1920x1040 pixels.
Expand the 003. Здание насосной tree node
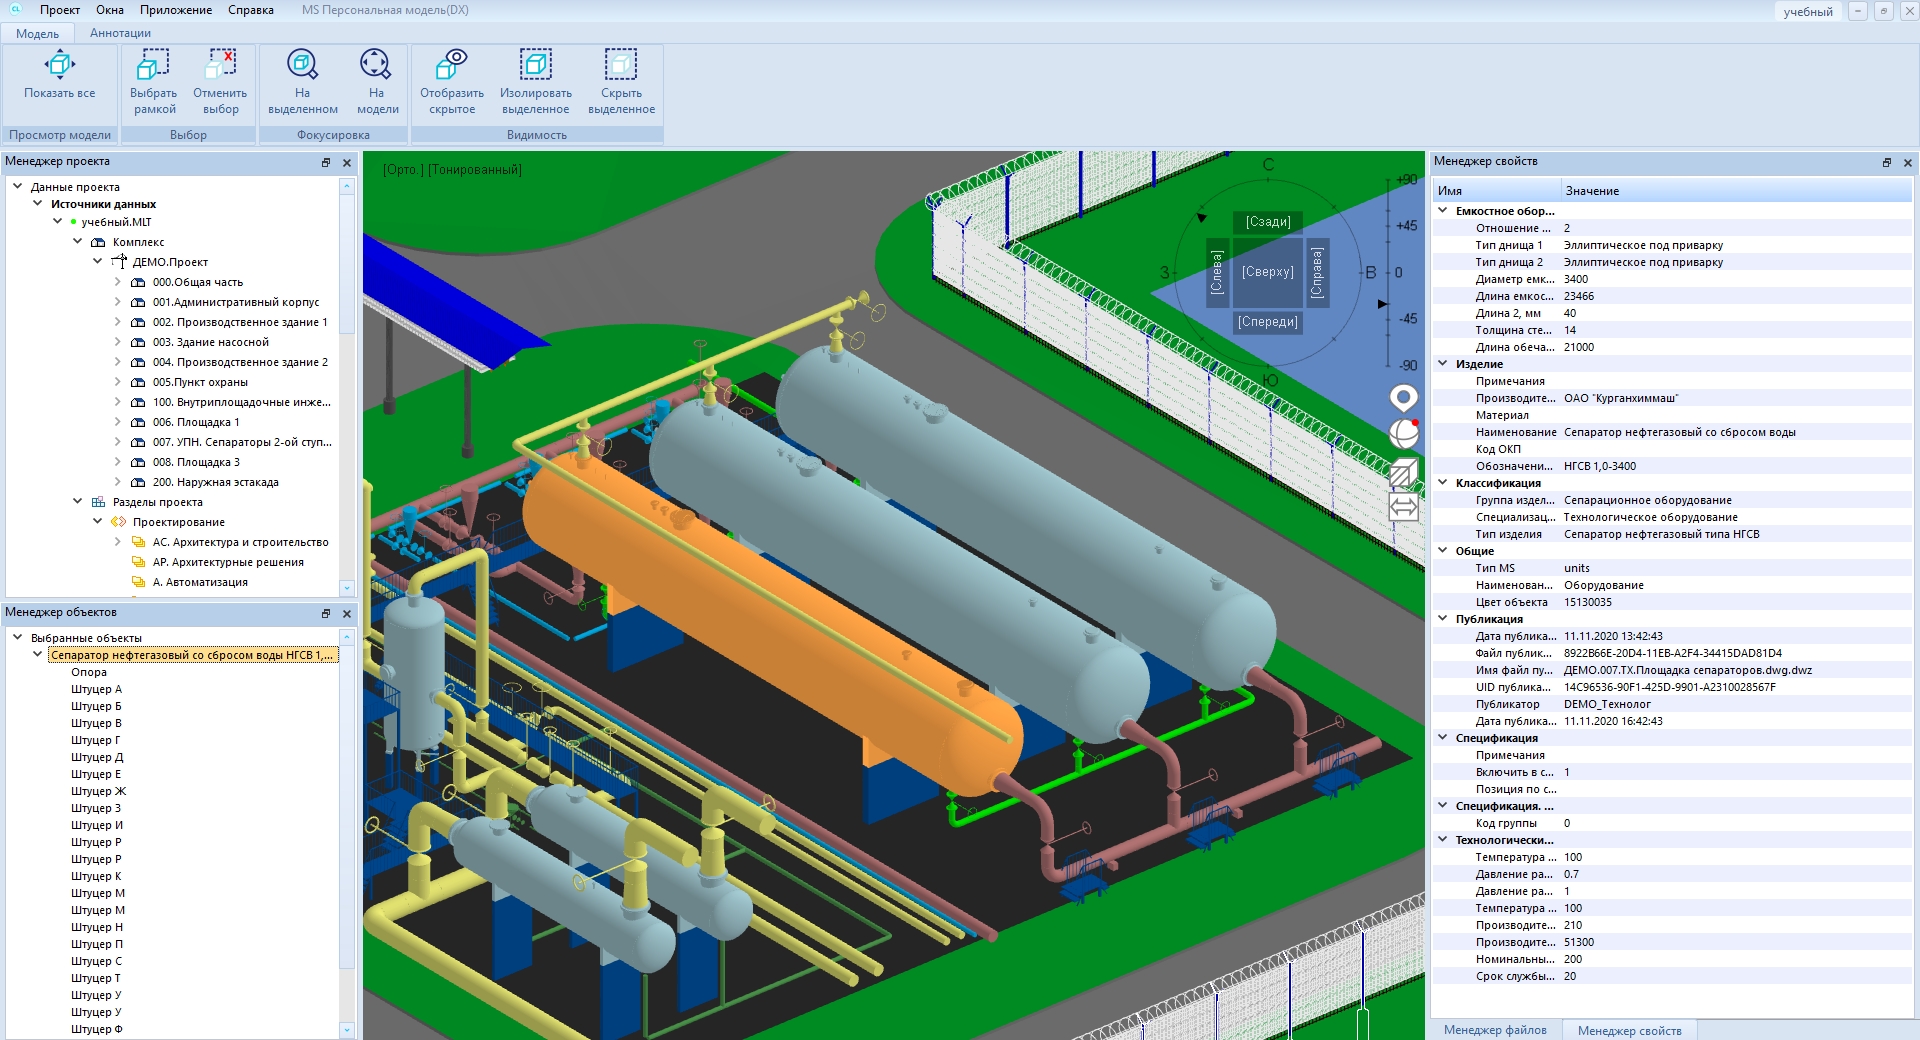coord(118,342)
